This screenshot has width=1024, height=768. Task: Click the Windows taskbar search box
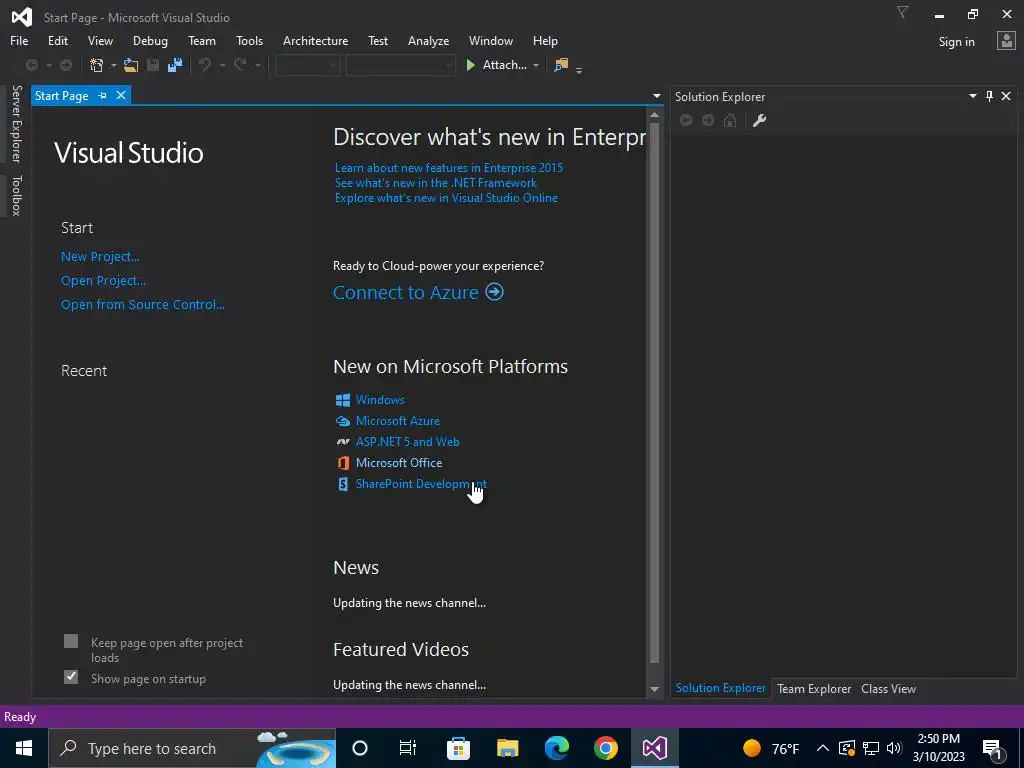pyautogui.click(x=192, y=748)
